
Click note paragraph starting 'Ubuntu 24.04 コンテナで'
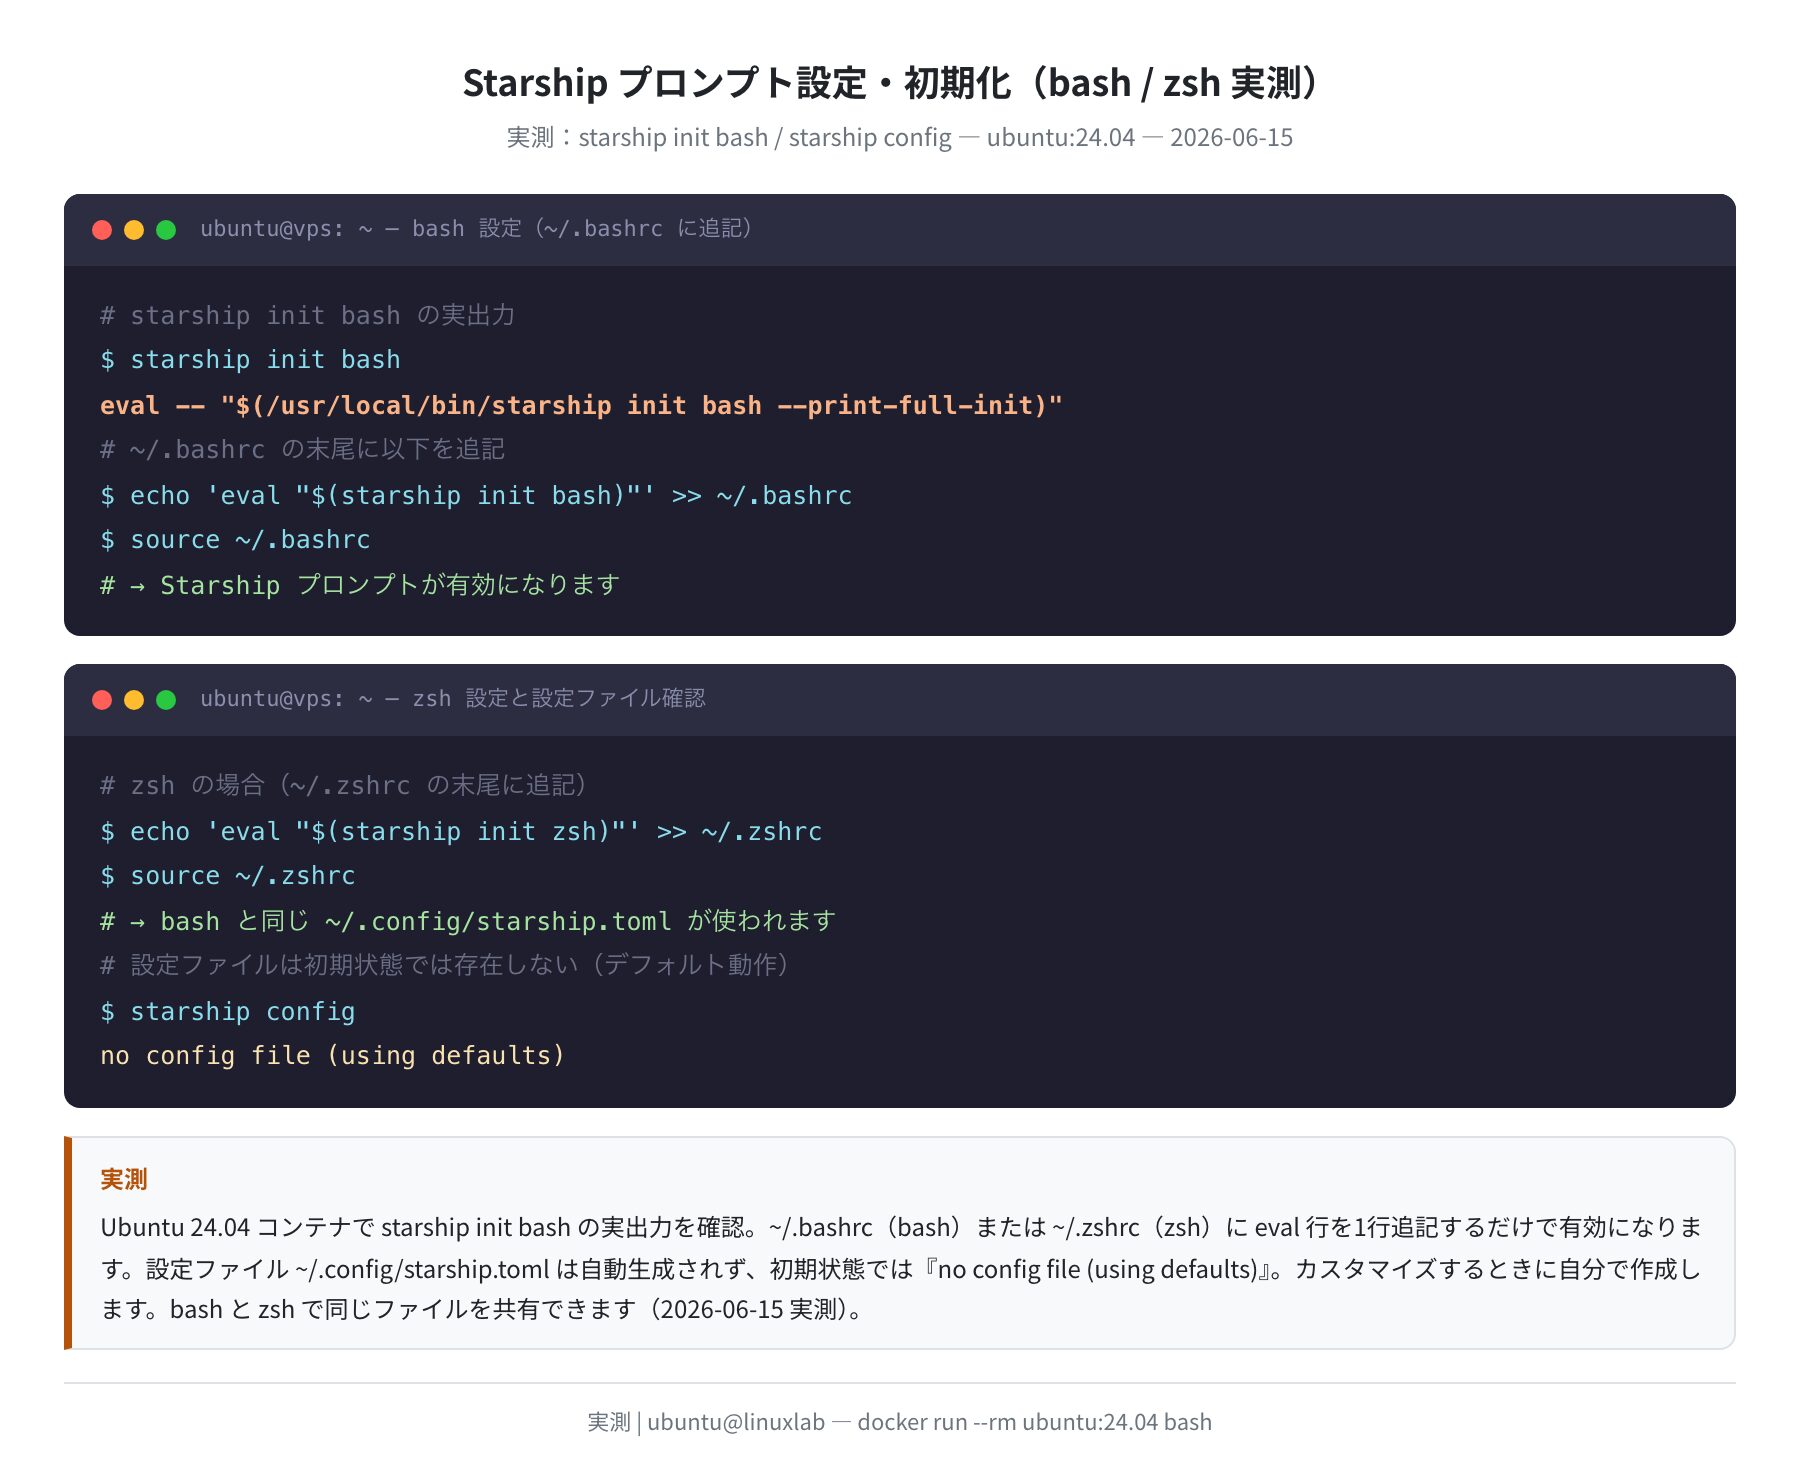click(x=901, y=1268)
